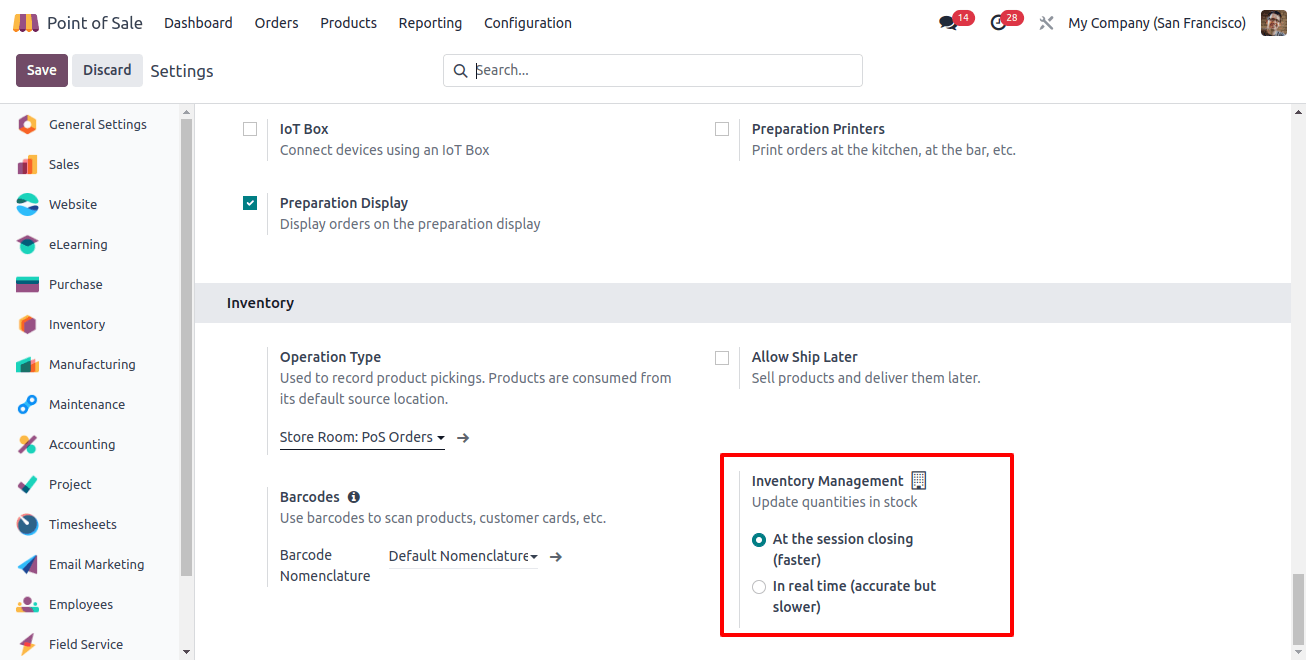
Task: Expand the Store Room: PoS Orders dropdown
Action: click(x=362, y=438)
